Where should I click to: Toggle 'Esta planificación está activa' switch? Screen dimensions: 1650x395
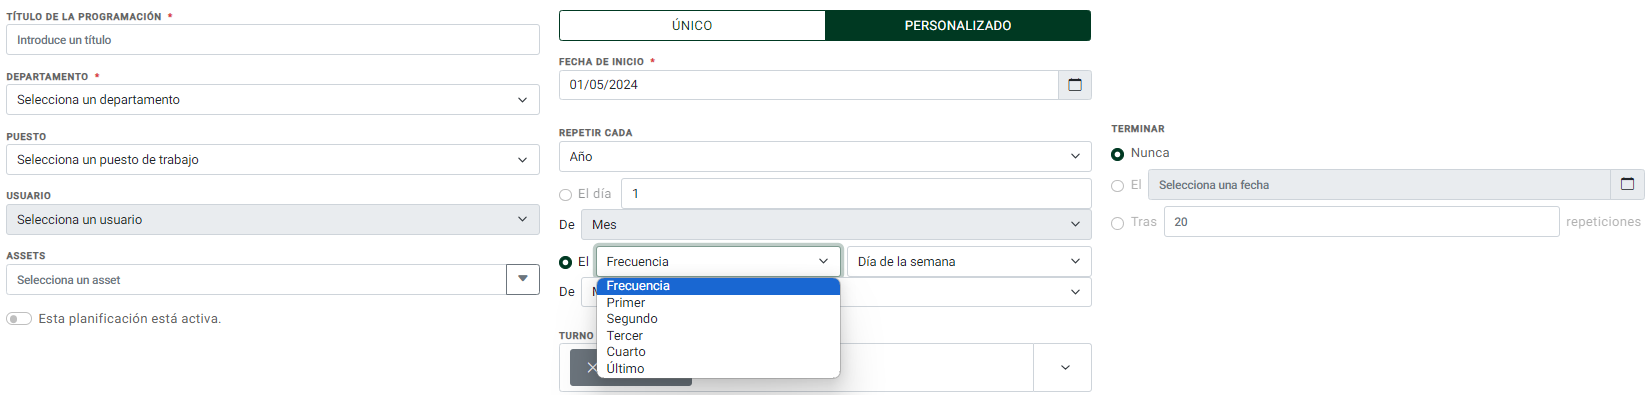(x=19, y=319)
